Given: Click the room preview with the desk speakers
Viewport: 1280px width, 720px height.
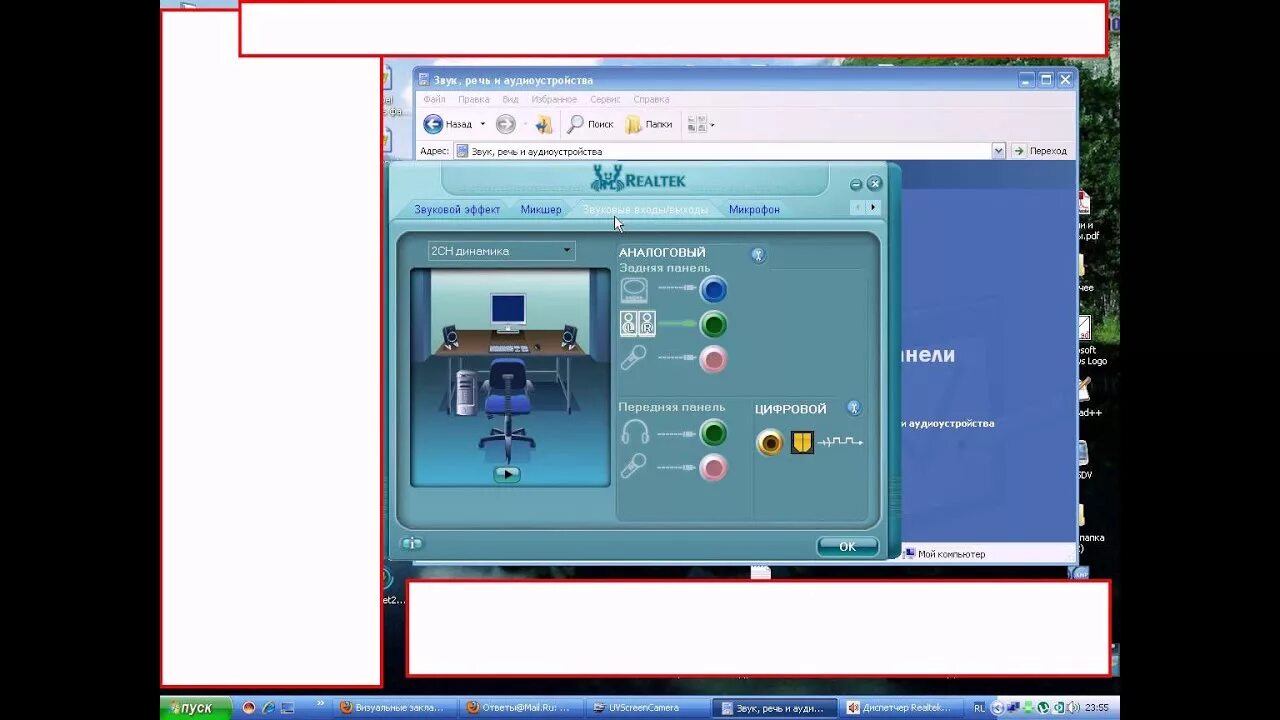Looking at the screenshot, I should 510,378.
